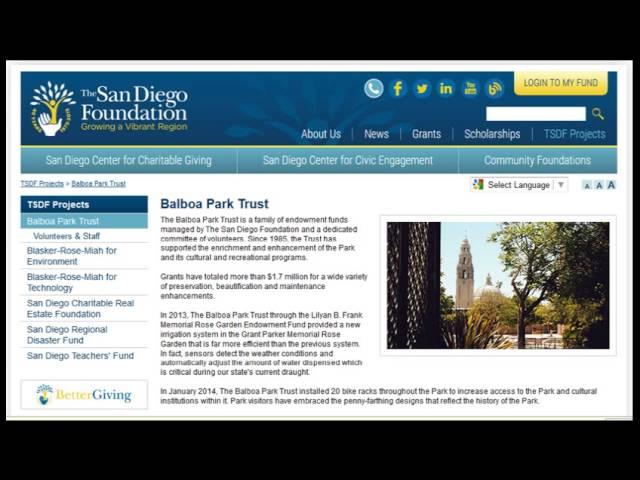Open the Select Language dropdown
Screen dimensions: 640x480
[519, 185]
